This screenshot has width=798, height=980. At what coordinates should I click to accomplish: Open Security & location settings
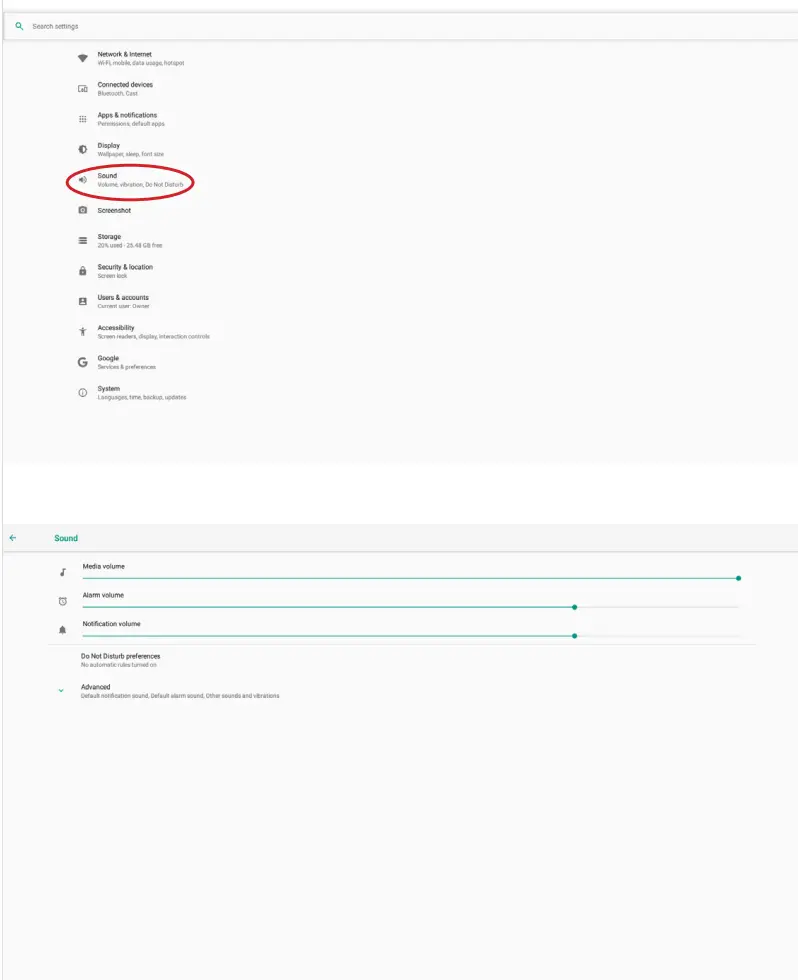coord(125,271)
